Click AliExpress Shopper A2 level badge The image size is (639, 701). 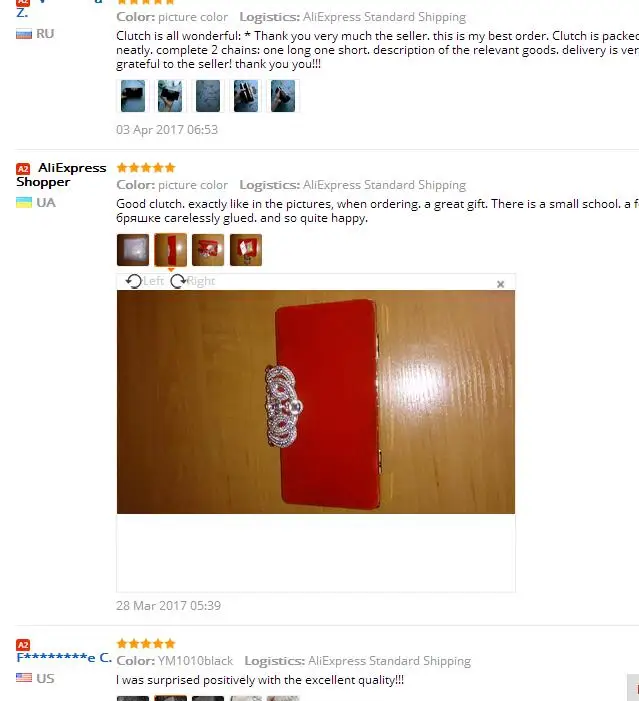[x=23, y=169]
